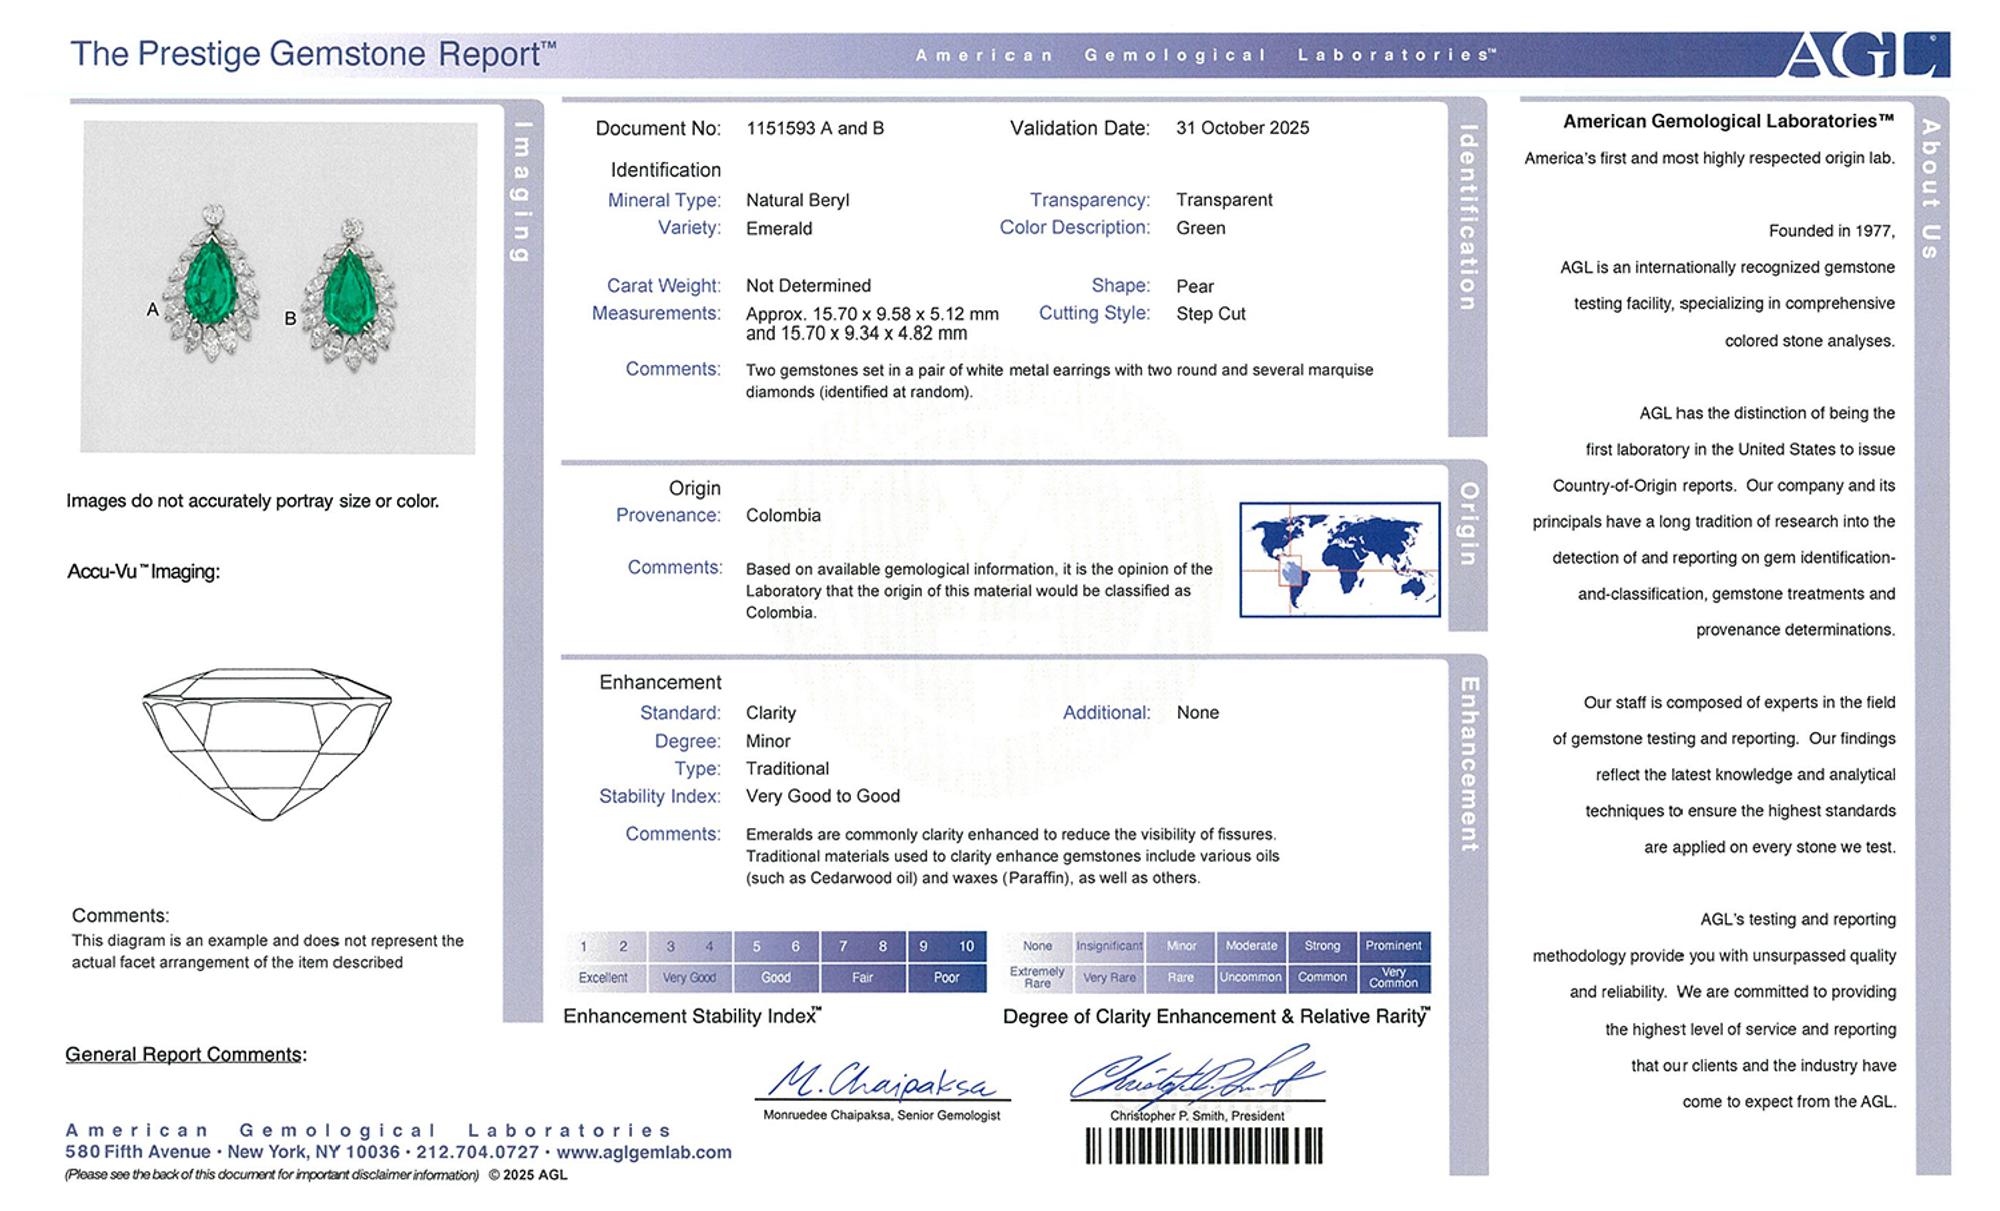Click the Strong cell on the clarity scale
Viewport: 2000px width, 1211px height.
pos(1322,946)
